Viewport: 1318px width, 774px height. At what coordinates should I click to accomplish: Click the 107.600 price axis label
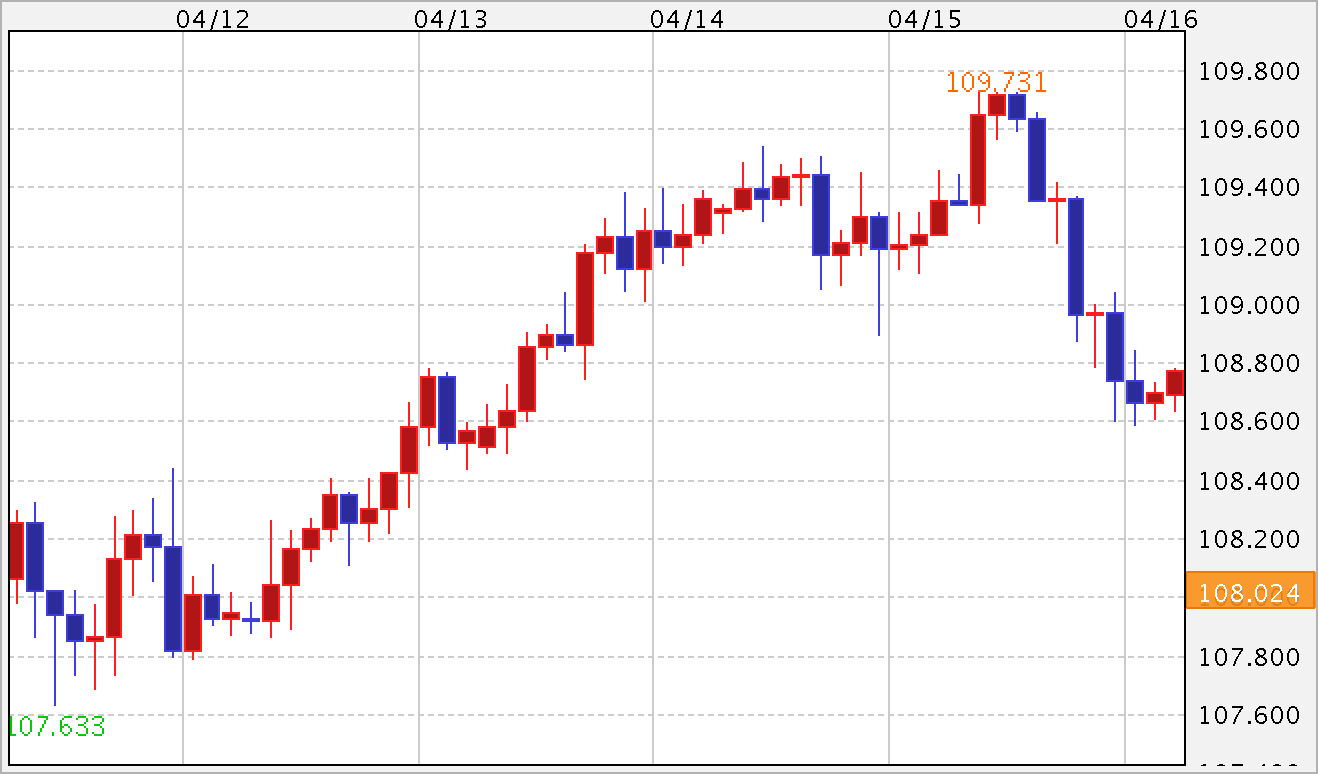point(1249,715)
